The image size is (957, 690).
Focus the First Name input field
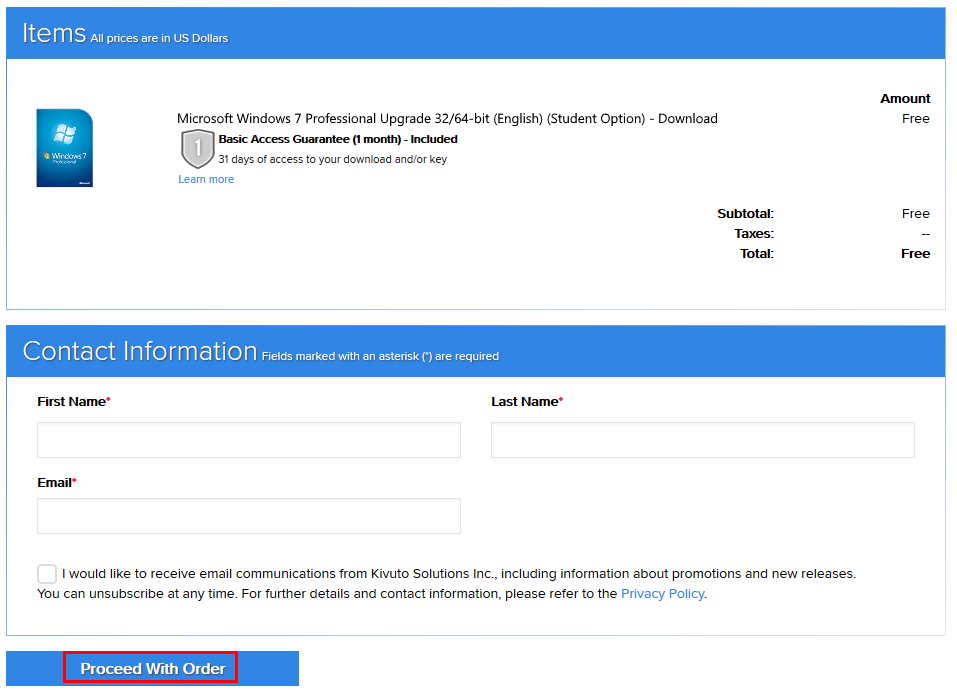coord(249,440)
